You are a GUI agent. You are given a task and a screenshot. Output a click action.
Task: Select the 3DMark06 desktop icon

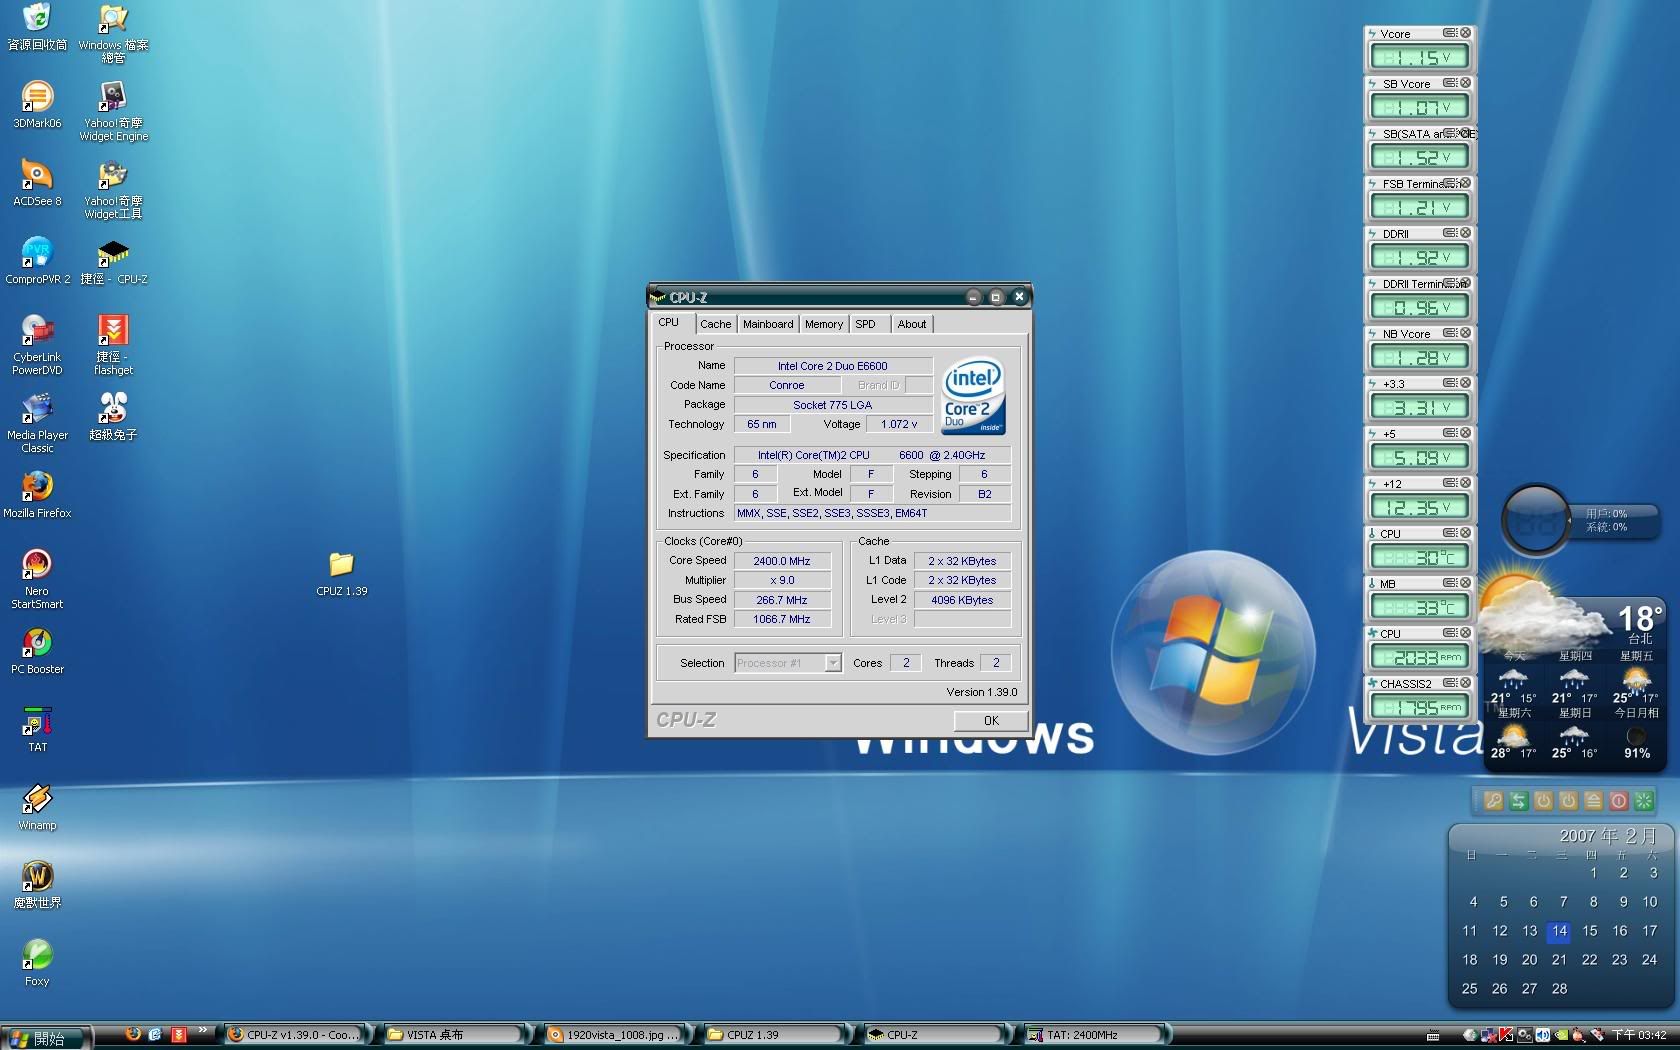click(37, 104)
